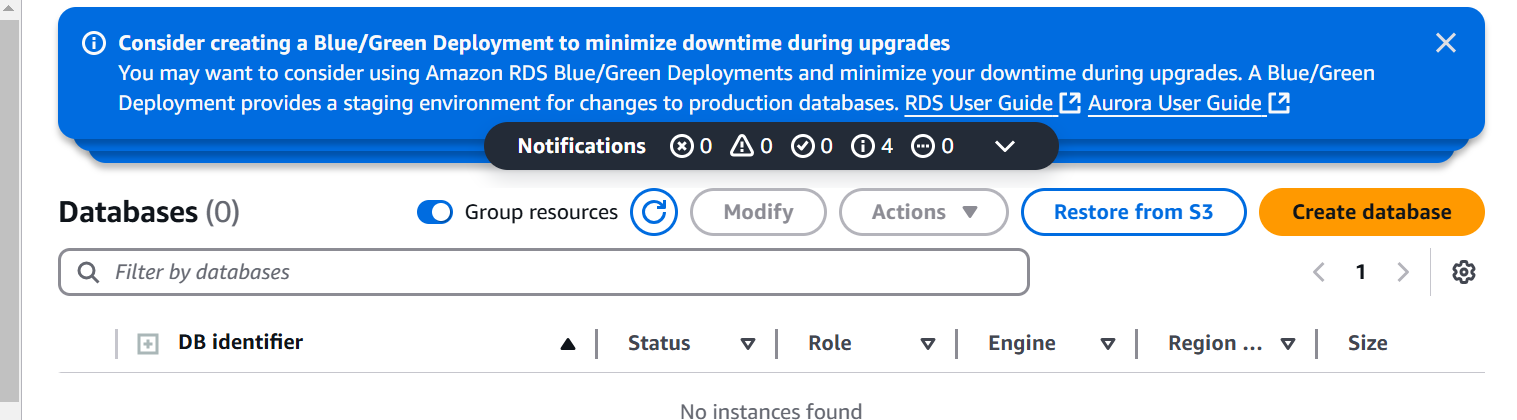Sort by Engine column arrow
1517x420 pixels.
click(1107, 344)
